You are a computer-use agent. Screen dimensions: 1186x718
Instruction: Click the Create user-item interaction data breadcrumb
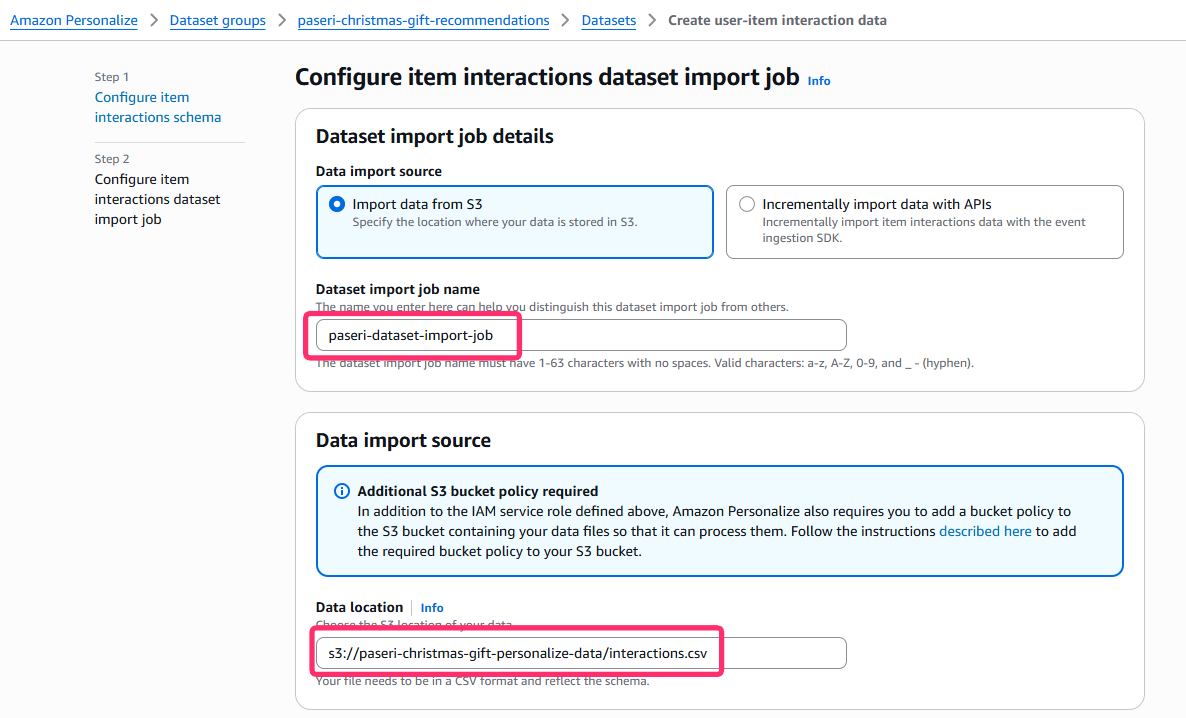coord(777,20)
